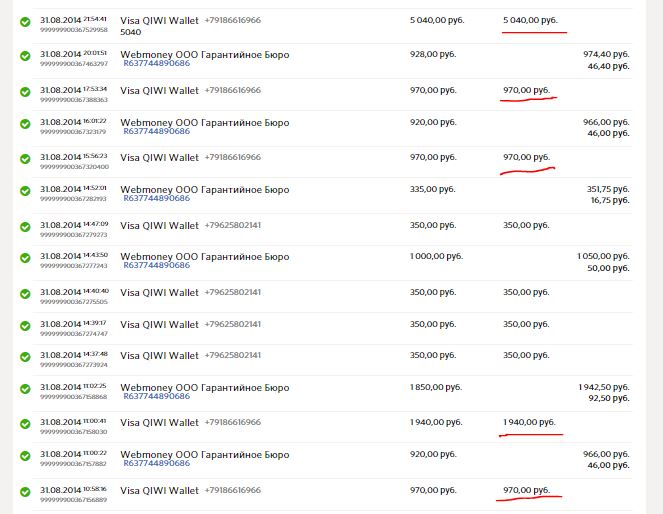663x514 pixels.
Task: Follow the R637744890686 link under the 1 850,00 руб. payment
Action: [156, 396]
